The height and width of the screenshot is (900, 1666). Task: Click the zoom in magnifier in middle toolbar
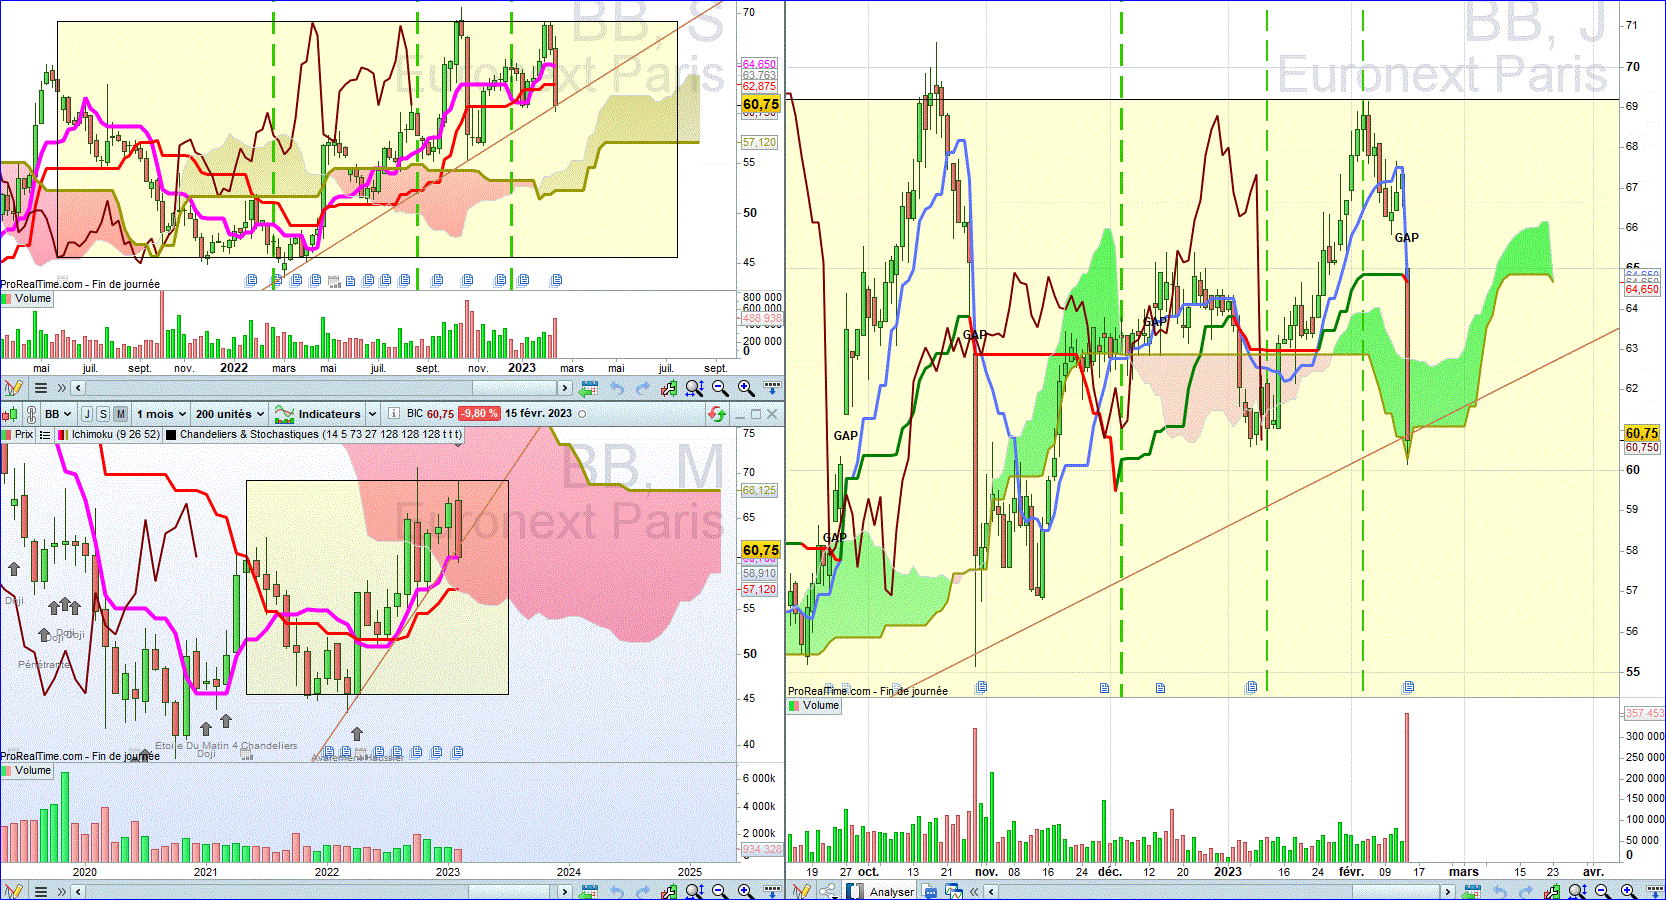(746, 388)
